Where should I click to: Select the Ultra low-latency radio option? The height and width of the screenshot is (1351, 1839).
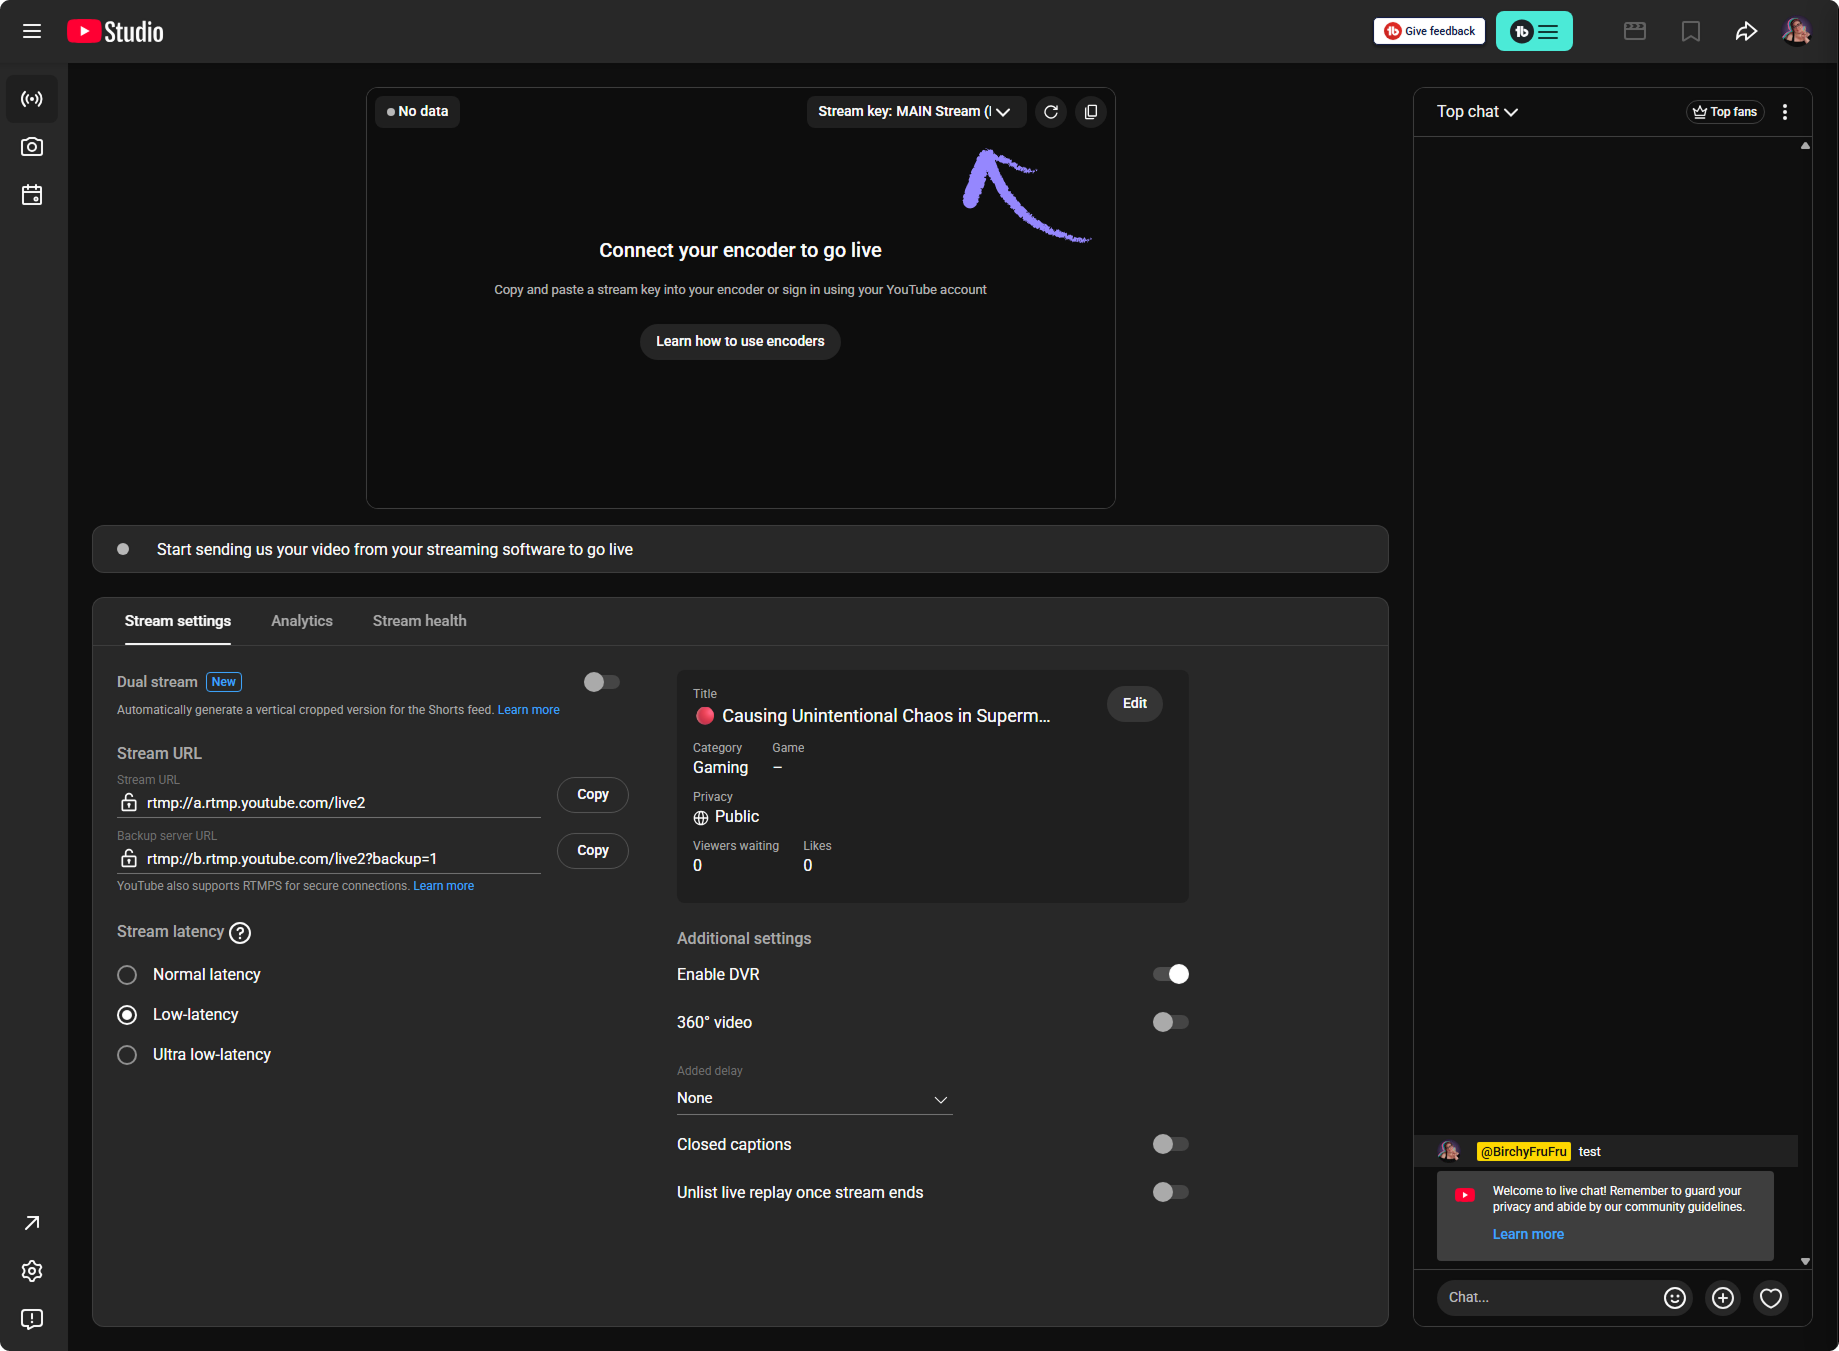[127, 1055]
